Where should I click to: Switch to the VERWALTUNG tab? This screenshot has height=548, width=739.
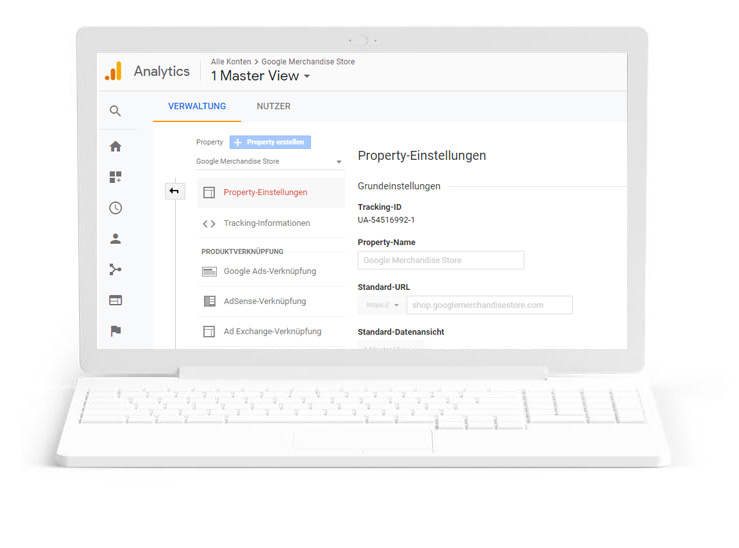pyautogui.click(x=197, y=106)
